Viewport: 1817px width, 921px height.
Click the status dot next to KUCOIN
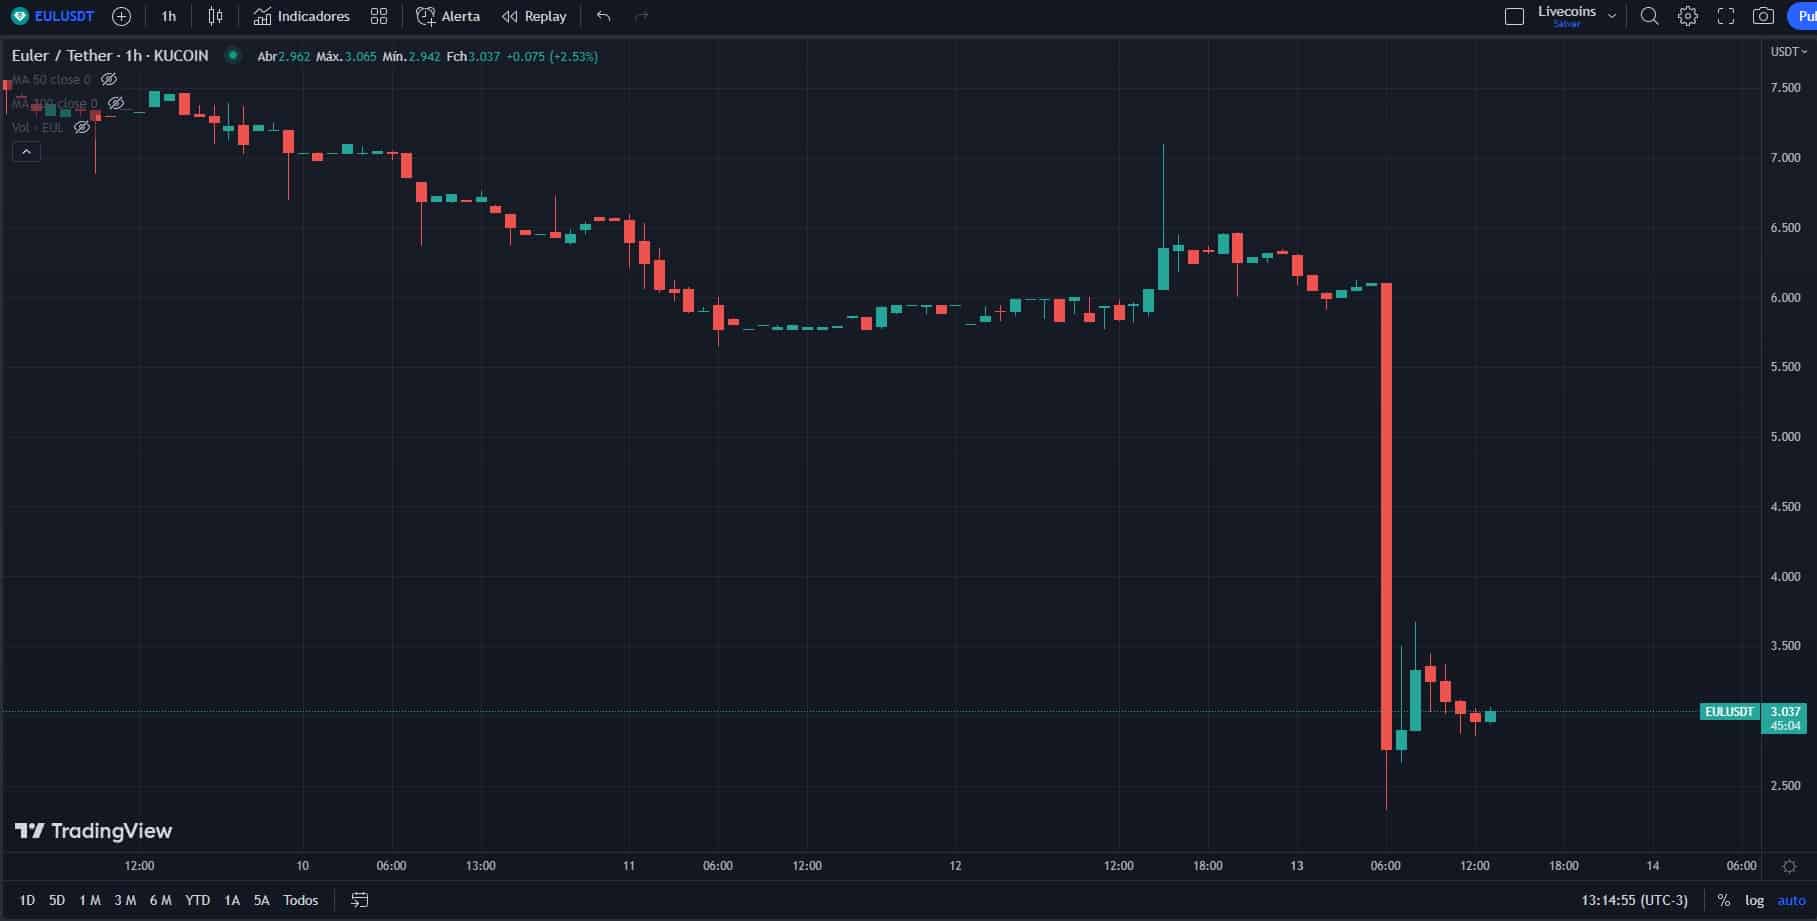click(x=233, y=56)
